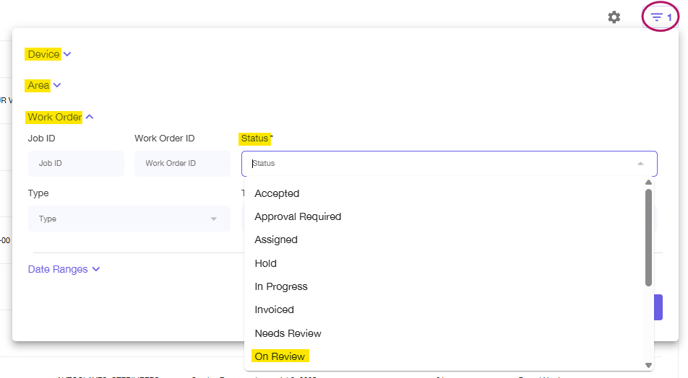Open the settings gear icon
688x378 pixels.
[x=614, y=17]
